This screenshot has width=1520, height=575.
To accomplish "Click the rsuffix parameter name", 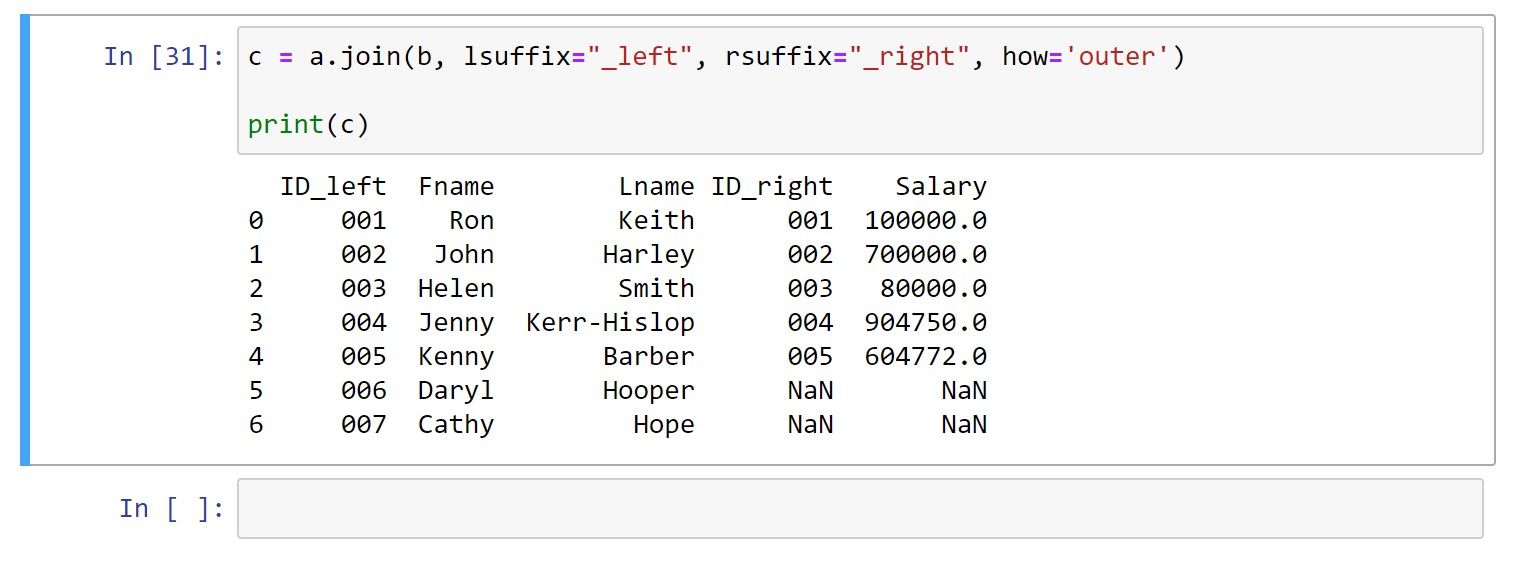I will (778, 56).
